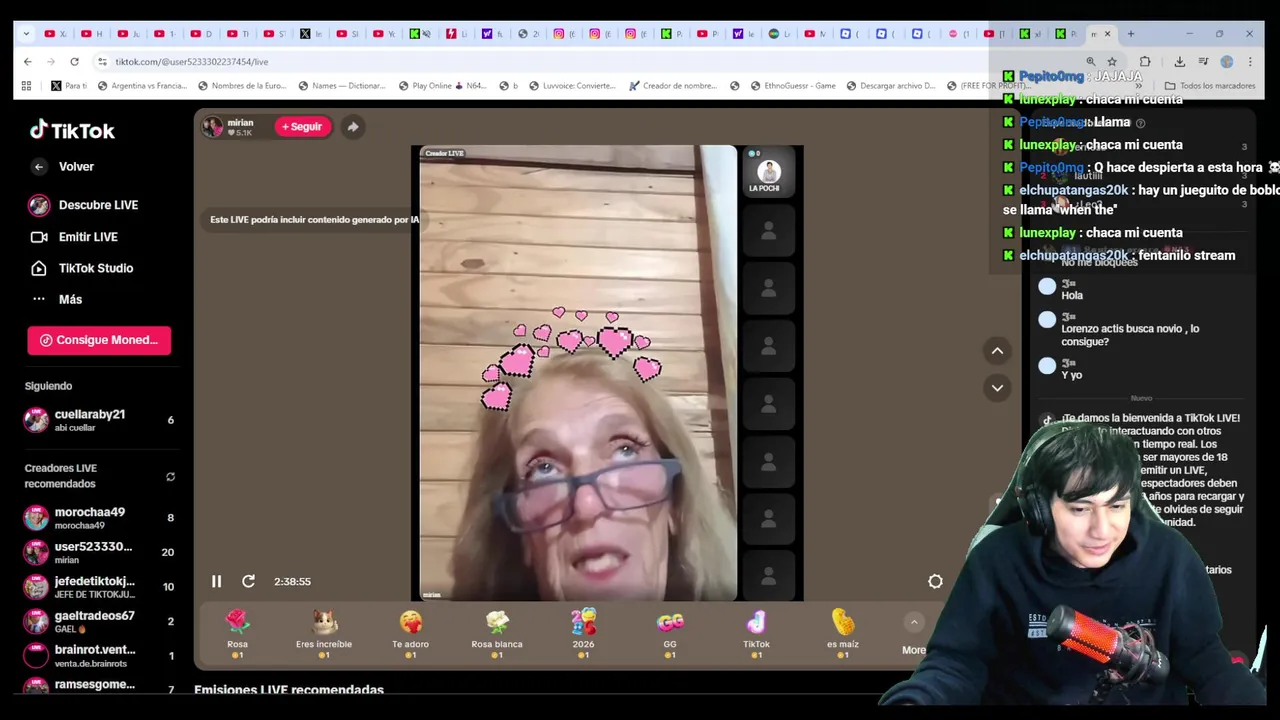
Task: Send the Rosa gift
Action: (x=237, y=634)
